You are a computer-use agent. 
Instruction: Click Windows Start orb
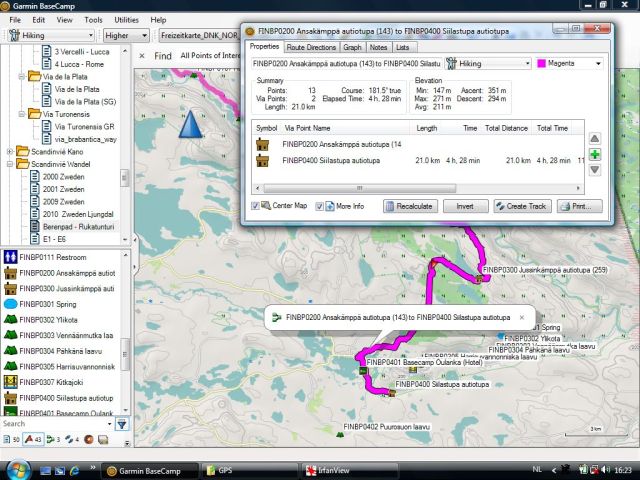click(x=20, y=469)
